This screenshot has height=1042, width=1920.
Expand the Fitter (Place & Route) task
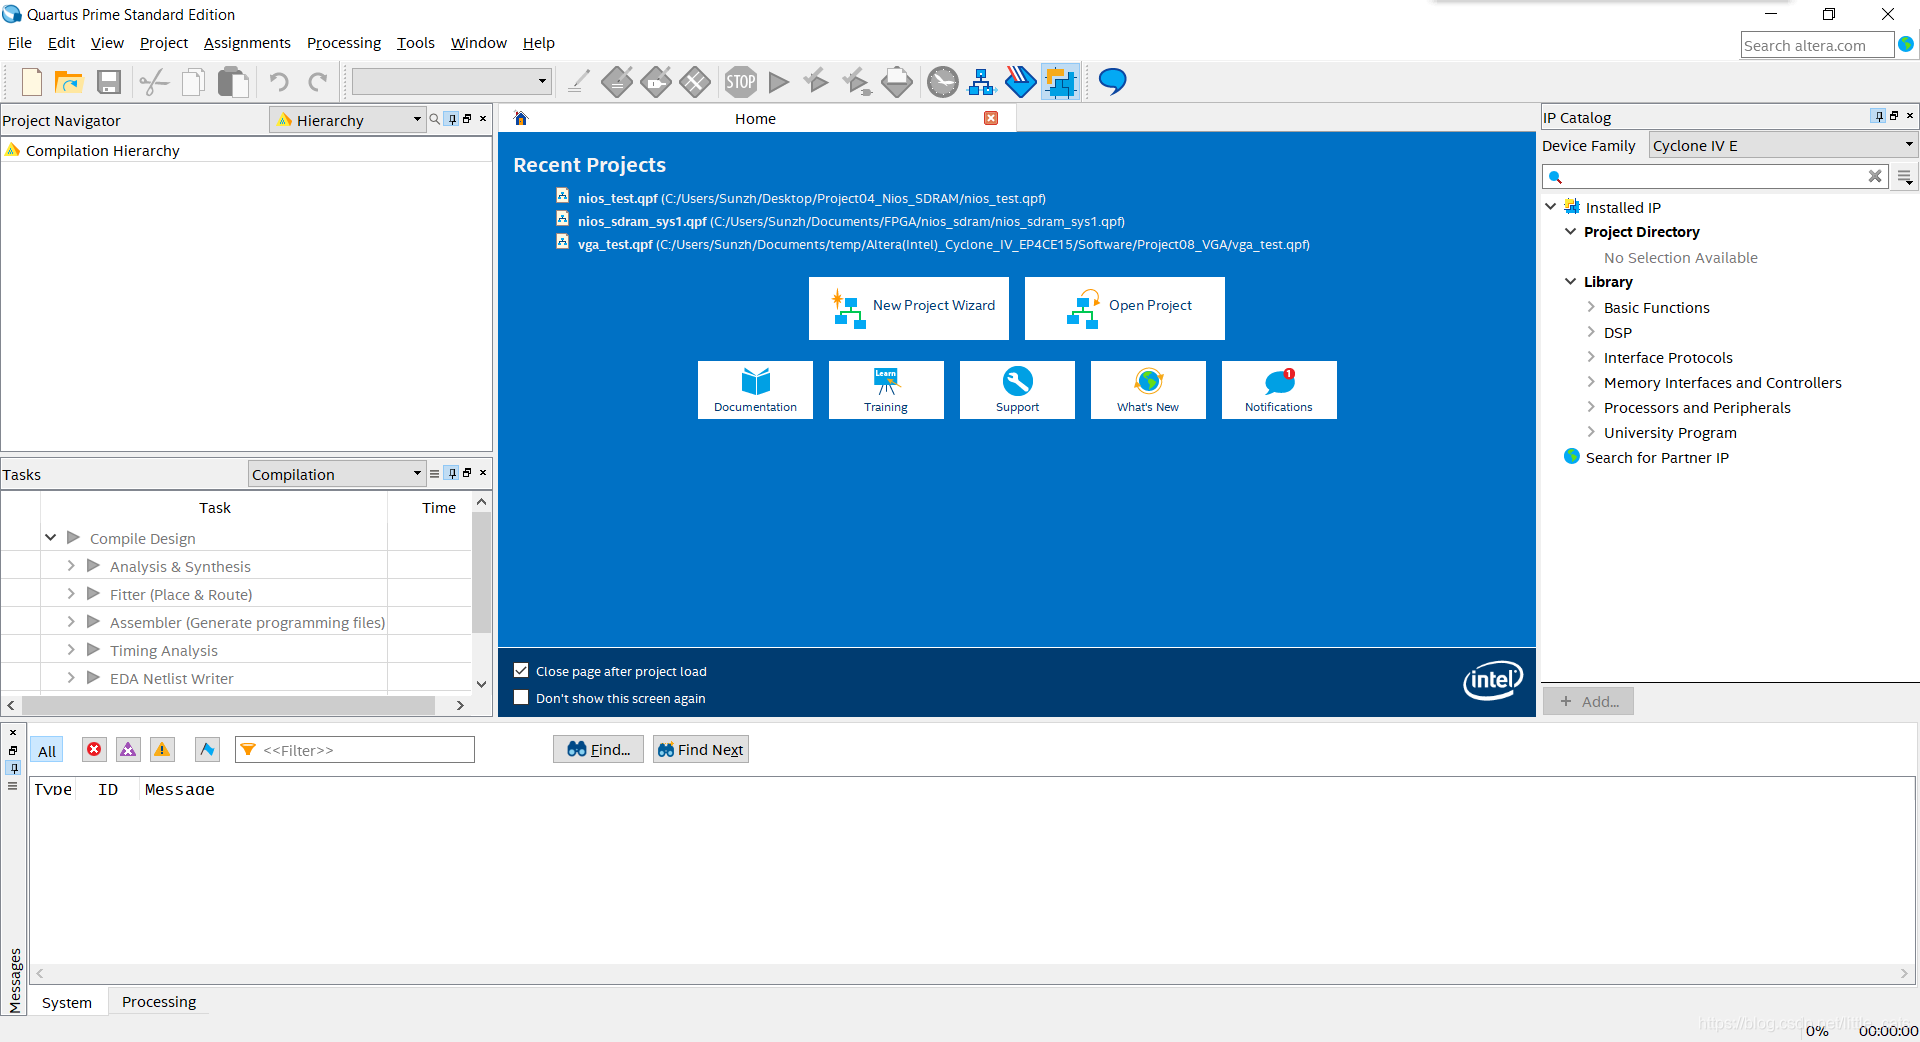coord(71,594)
